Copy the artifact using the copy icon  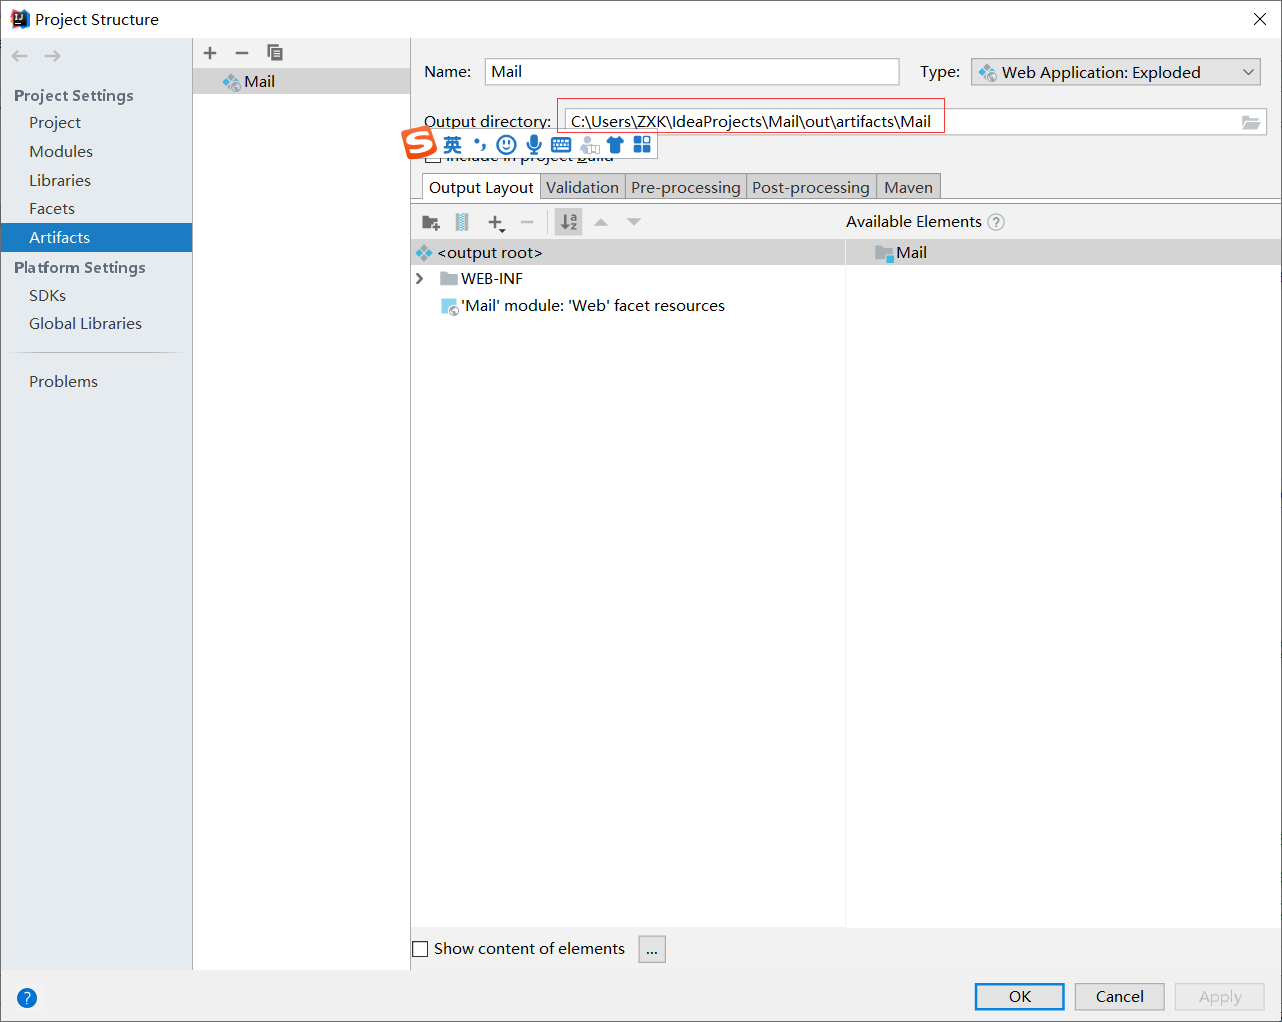click(x=275, y=53)
